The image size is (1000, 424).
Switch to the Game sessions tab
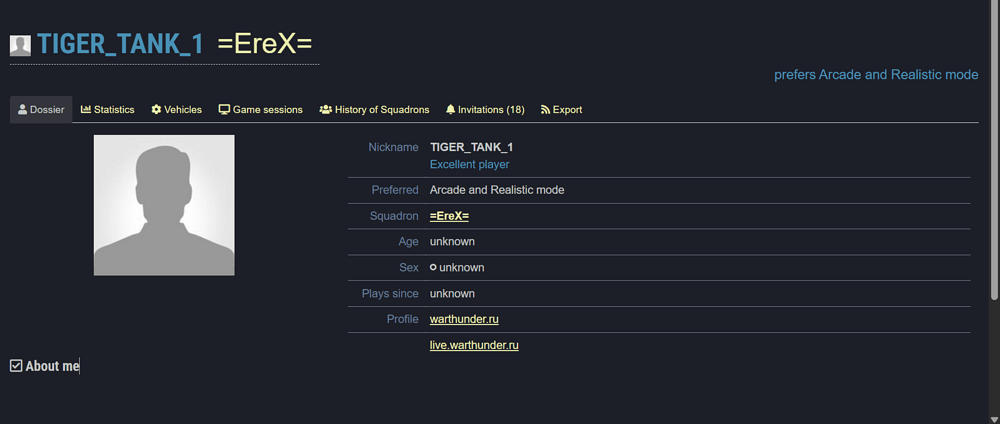[267, 110]
